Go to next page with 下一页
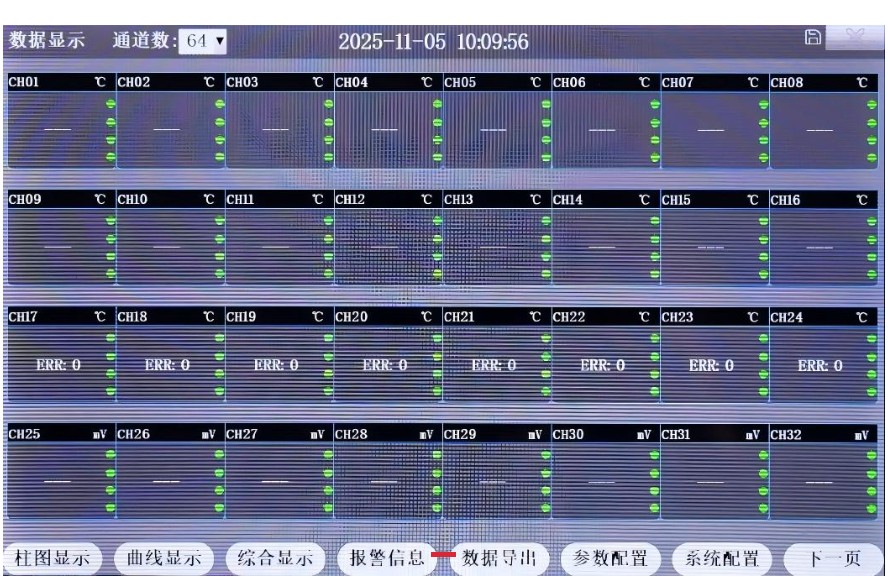Viewport: 888px width, 588px height. click(832, 558)
